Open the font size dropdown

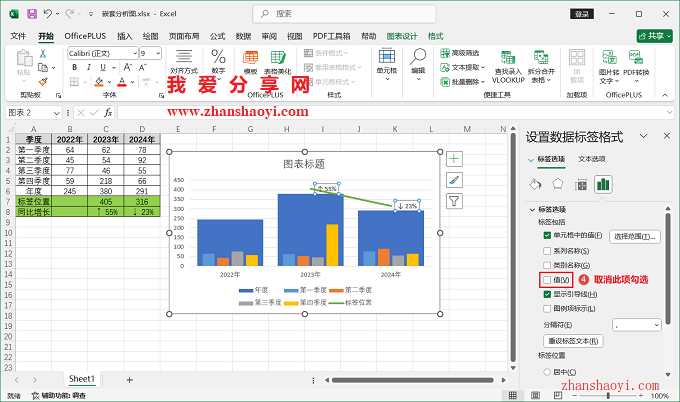[158, 53]
